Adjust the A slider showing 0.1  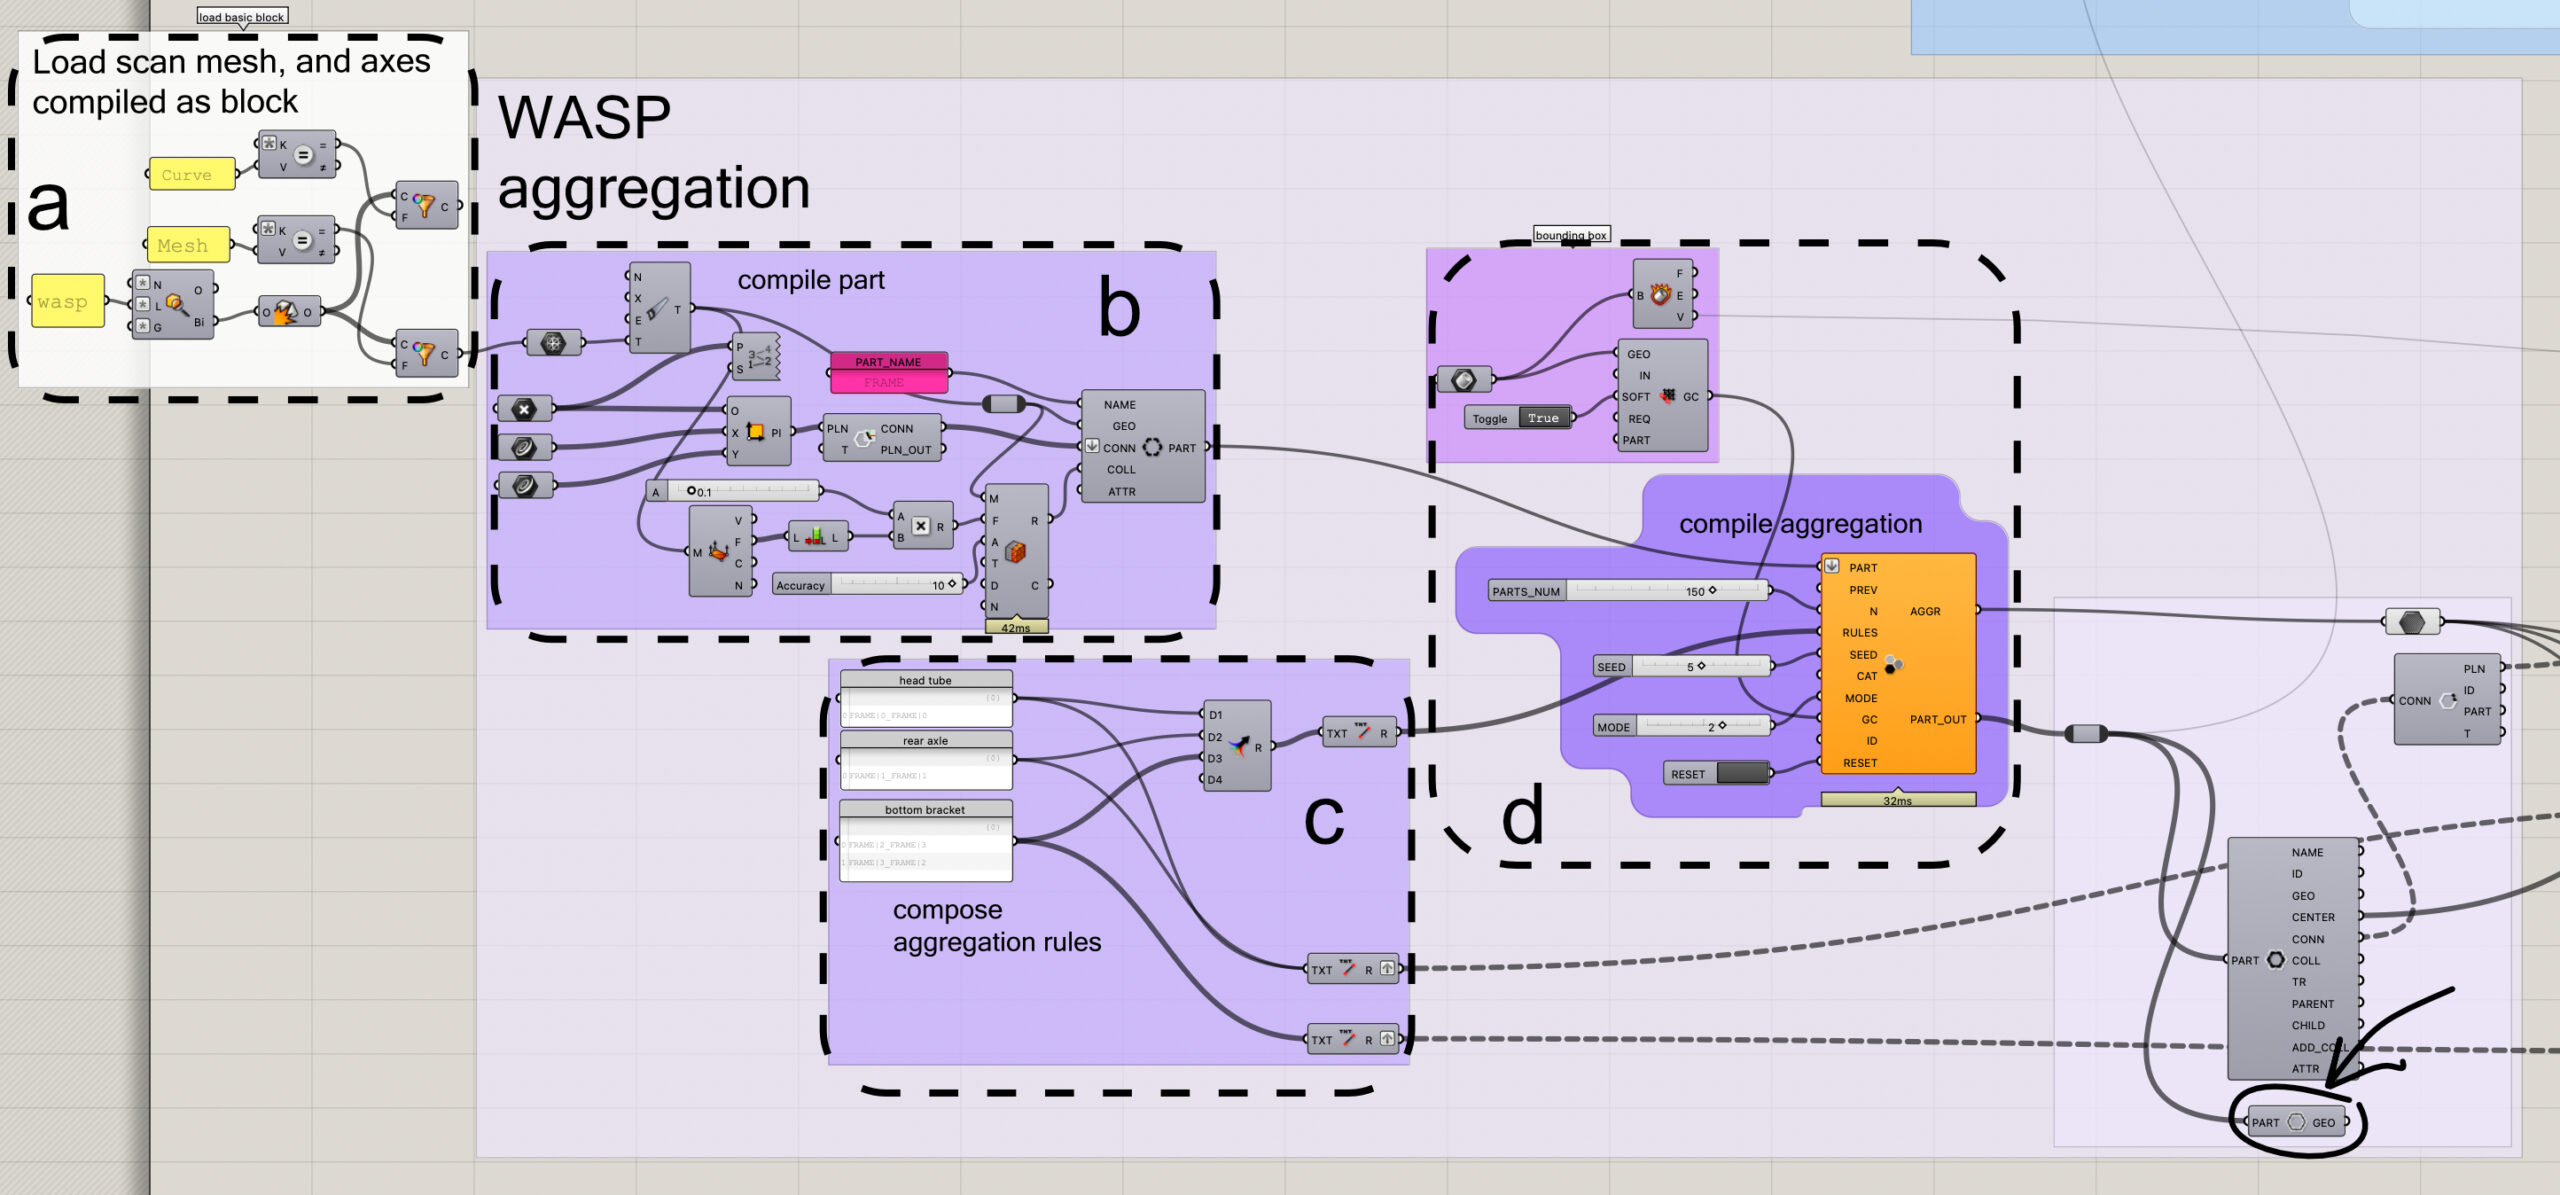(734, 491)
